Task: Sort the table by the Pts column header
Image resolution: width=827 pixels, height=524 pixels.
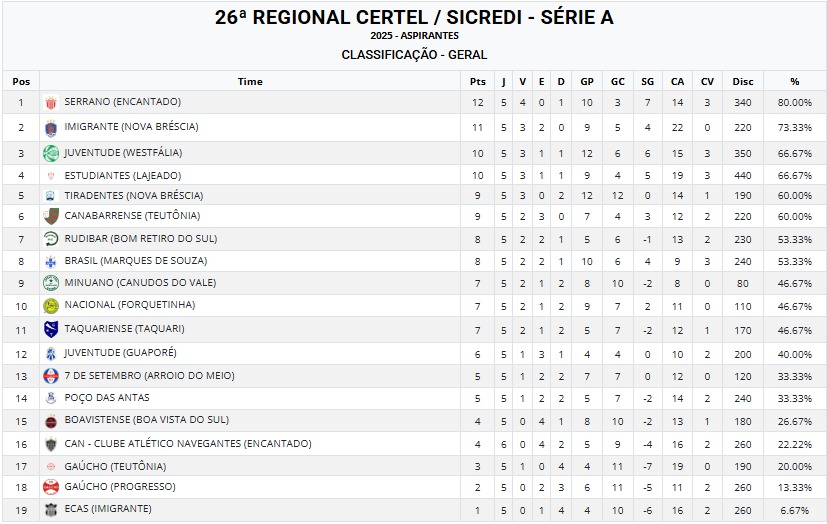Action: 478,81
